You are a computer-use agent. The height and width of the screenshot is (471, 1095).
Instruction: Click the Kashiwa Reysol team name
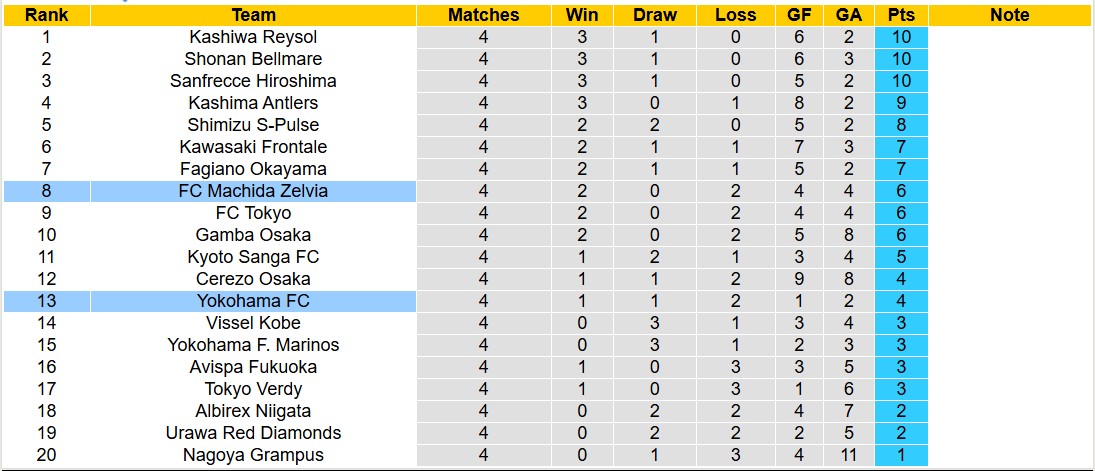pos(253,37)
